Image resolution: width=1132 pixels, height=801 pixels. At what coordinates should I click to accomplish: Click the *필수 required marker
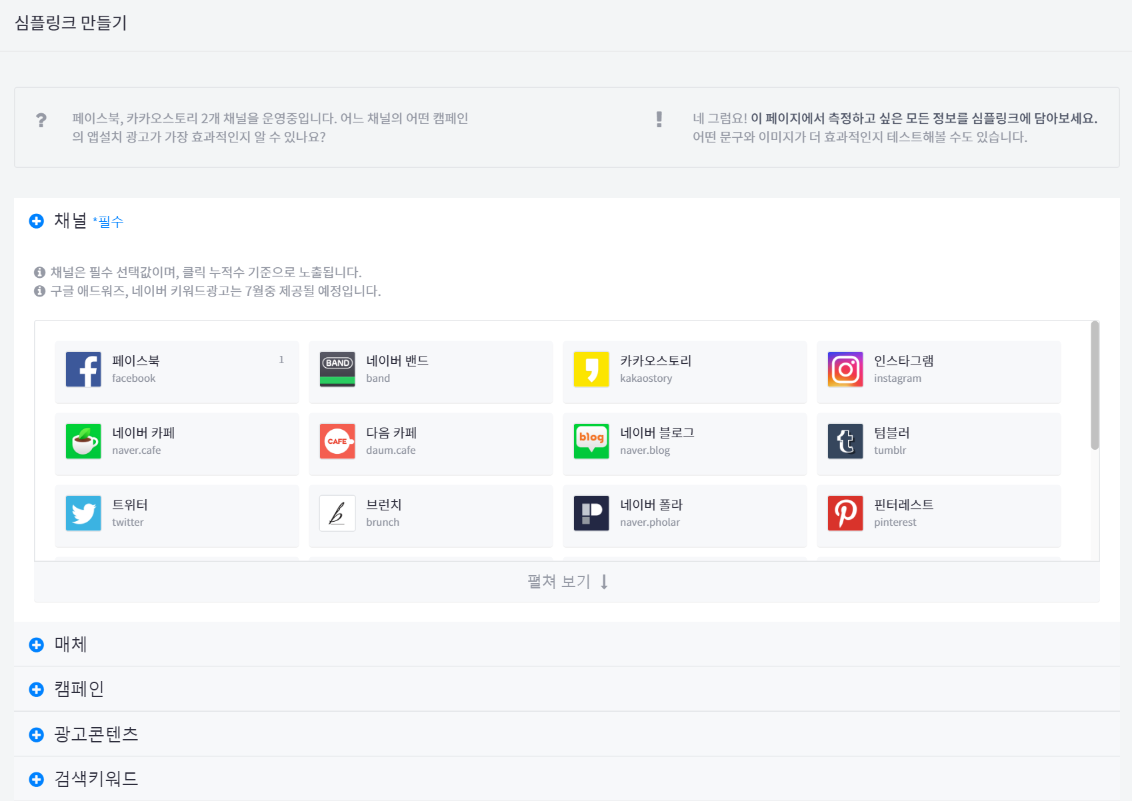tap(108, 222)
